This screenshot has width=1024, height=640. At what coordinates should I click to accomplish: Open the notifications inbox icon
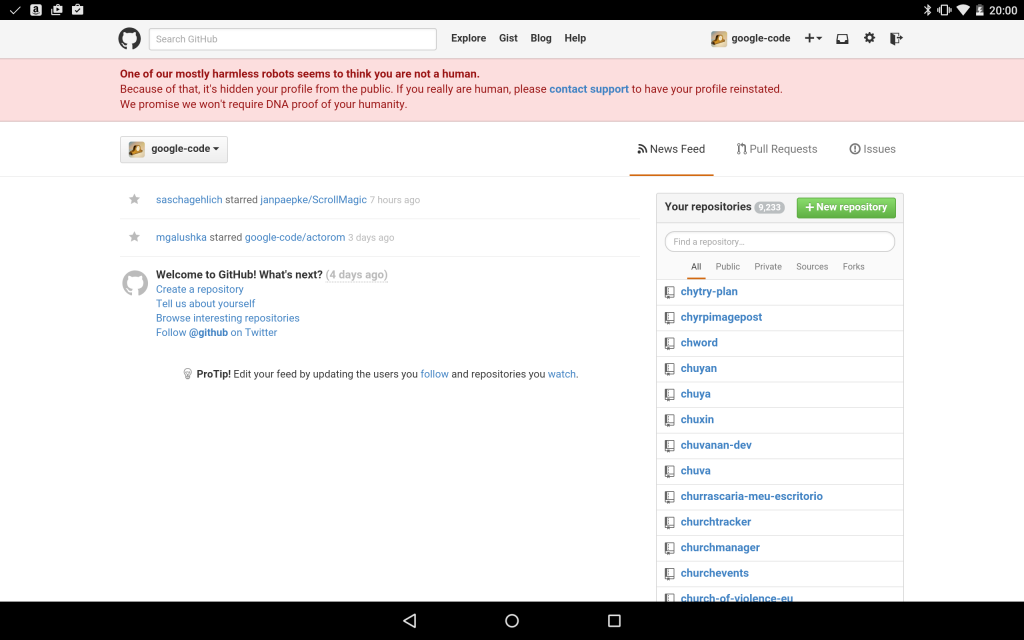click(842, 39)
